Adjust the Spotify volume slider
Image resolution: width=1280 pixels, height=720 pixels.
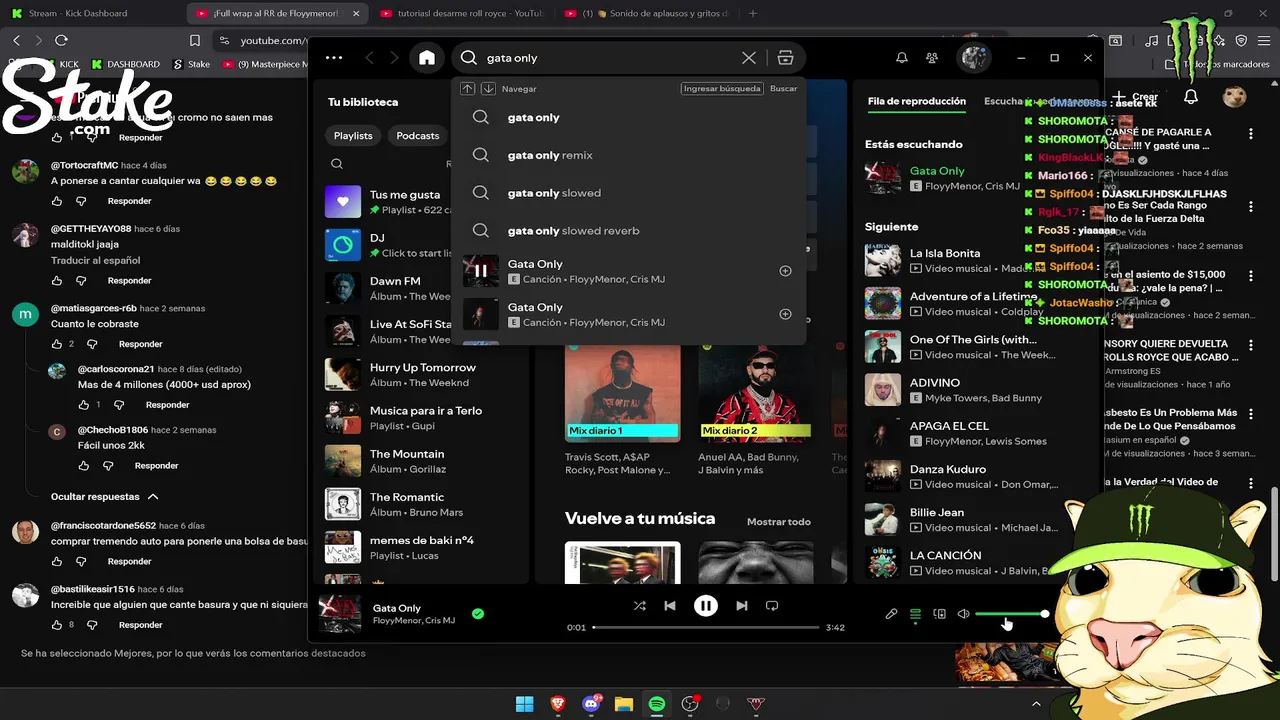point(1011,614)
